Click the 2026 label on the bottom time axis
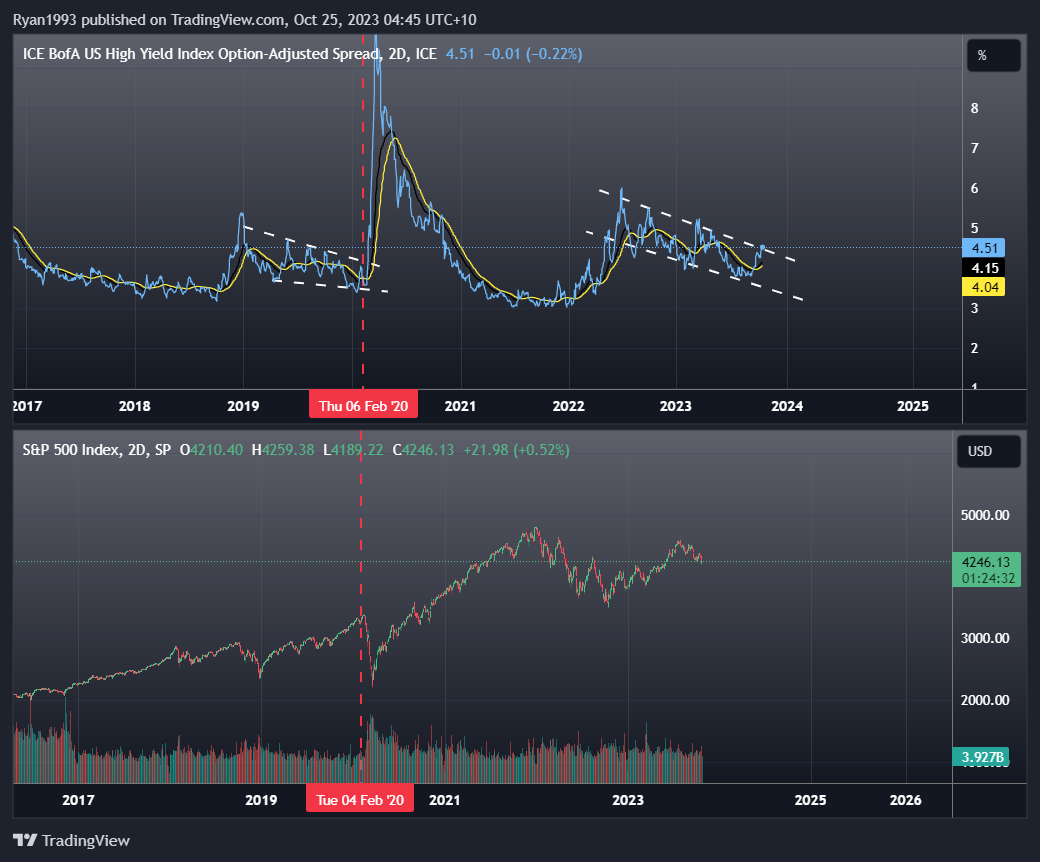 tap(905, 800)
